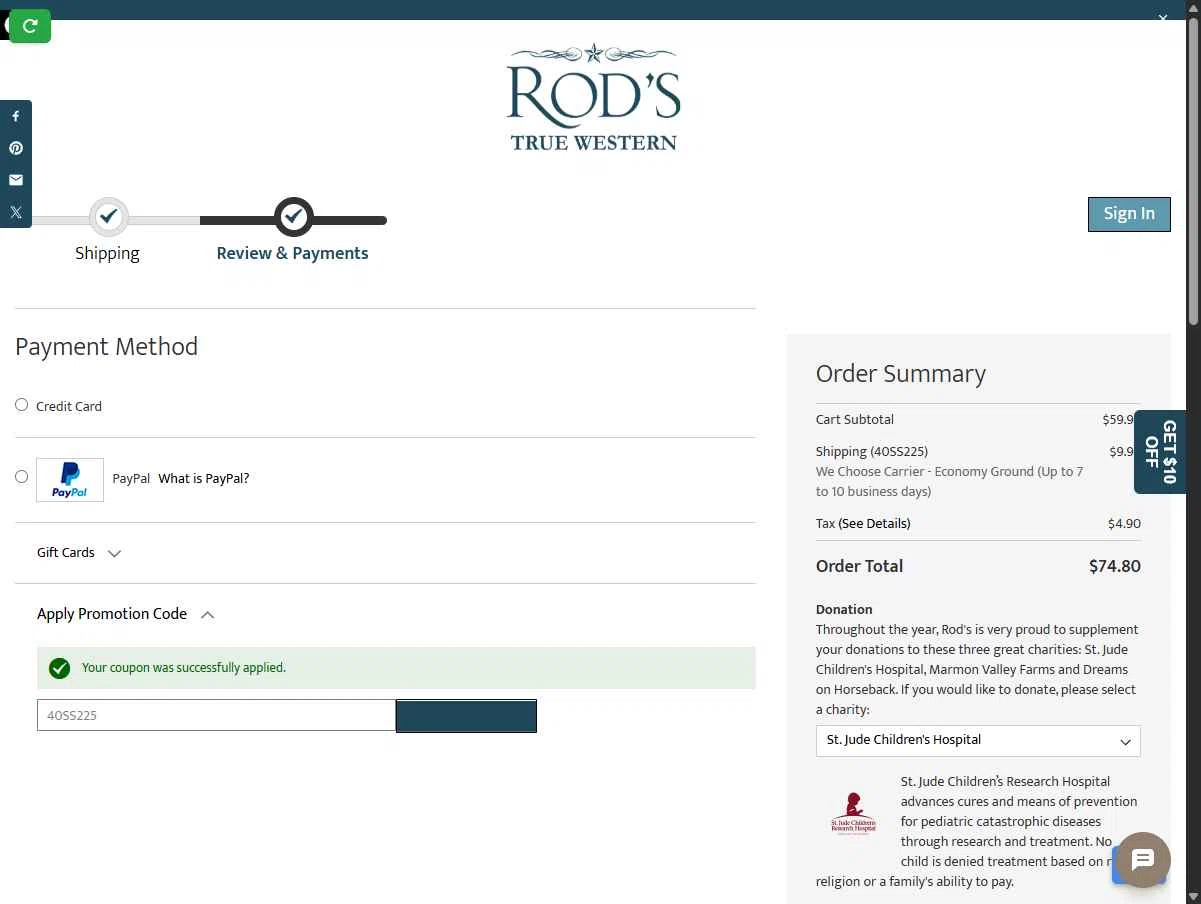This screenshot has width=1201, height=904.
Task: Select Credit Card payment method
Action: [x=21, y=405]
